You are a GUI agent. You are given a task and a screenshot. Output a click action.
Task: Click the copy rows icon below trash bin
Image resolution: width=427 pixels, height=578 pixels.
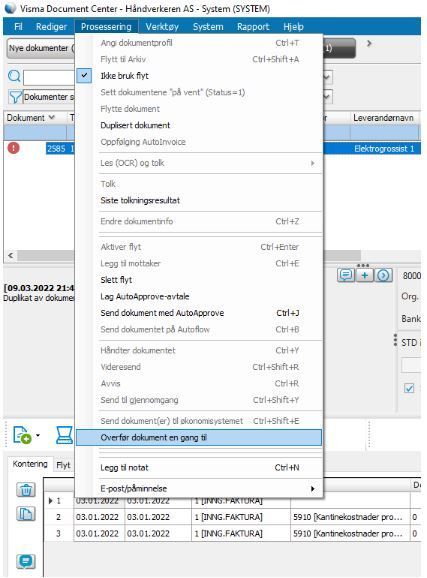(x=25, y=514)
